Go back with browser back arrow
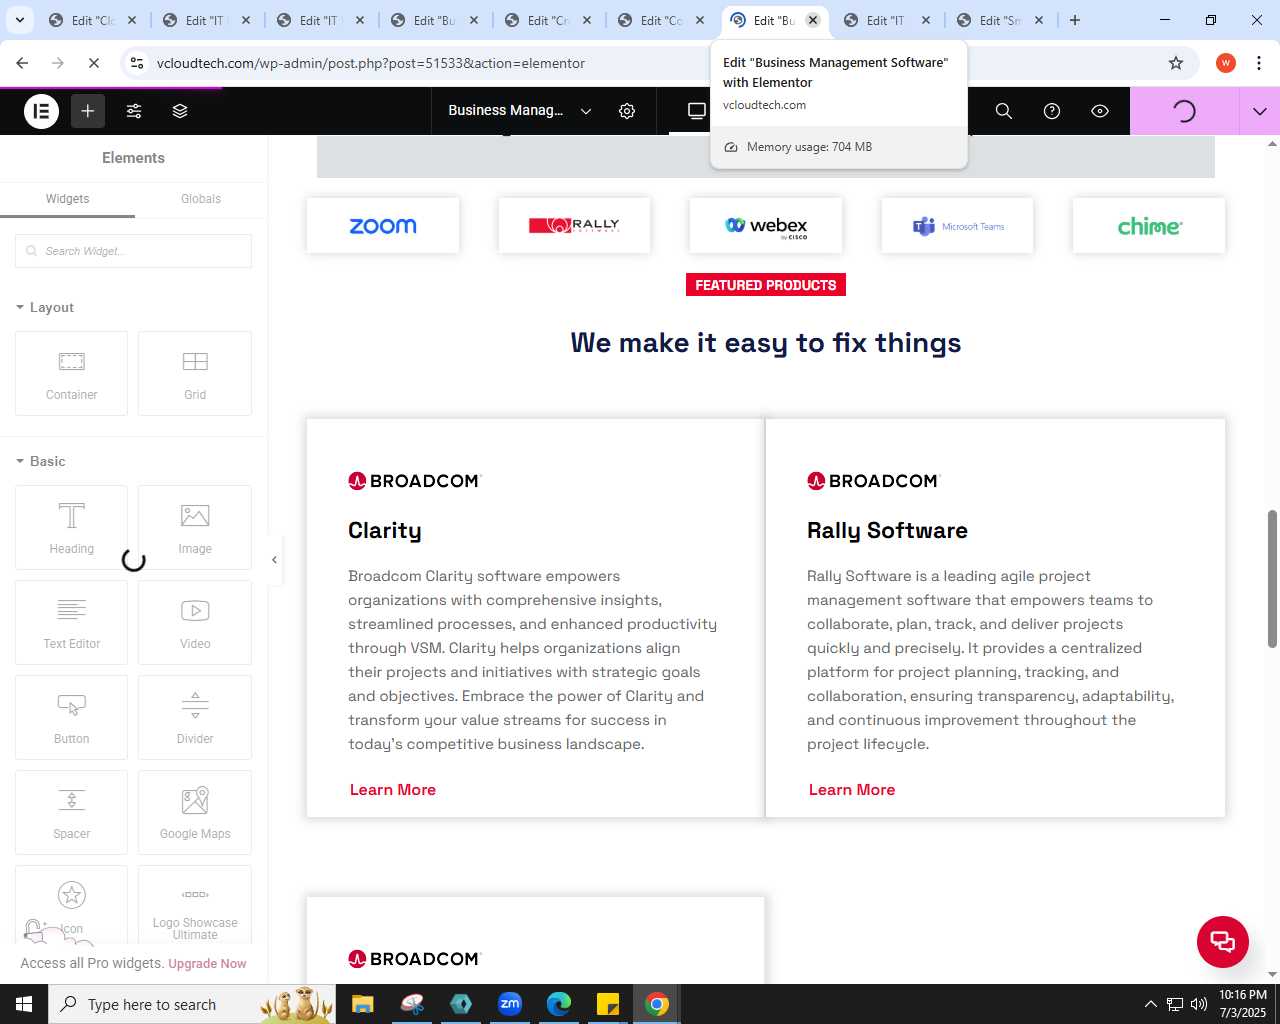This screenshot has width=1280, height=1024. [x=22, y=63]
